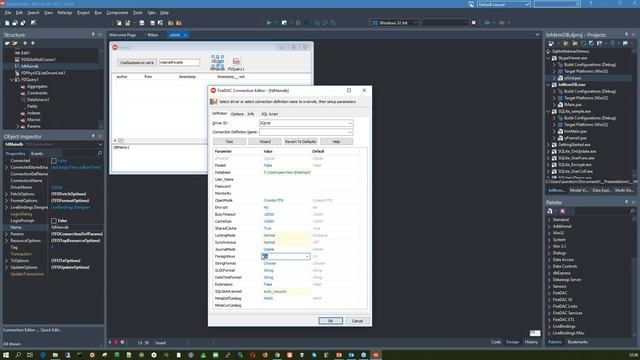This screenshot has height=360, width=640.
Task: Click the Database parameter value cell
Action: tap(287, 172)
